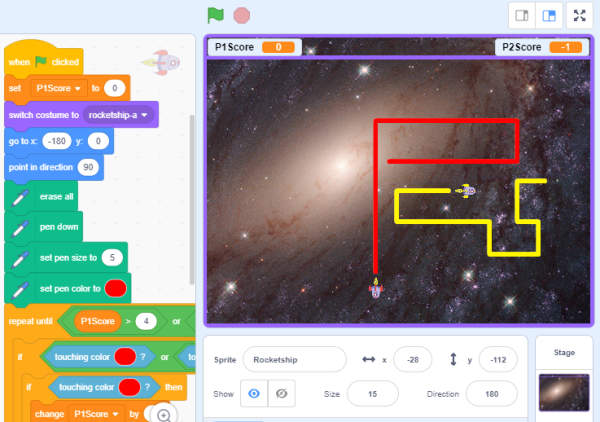Click the red pen color swatch
The height and width of the screenshot is (422, 600).
115,289
